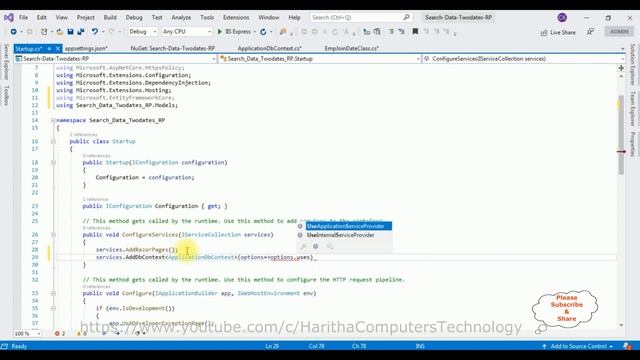Collapse the ConfigureServices method block
Screen dimensions: 640x360
coord(53,235)
